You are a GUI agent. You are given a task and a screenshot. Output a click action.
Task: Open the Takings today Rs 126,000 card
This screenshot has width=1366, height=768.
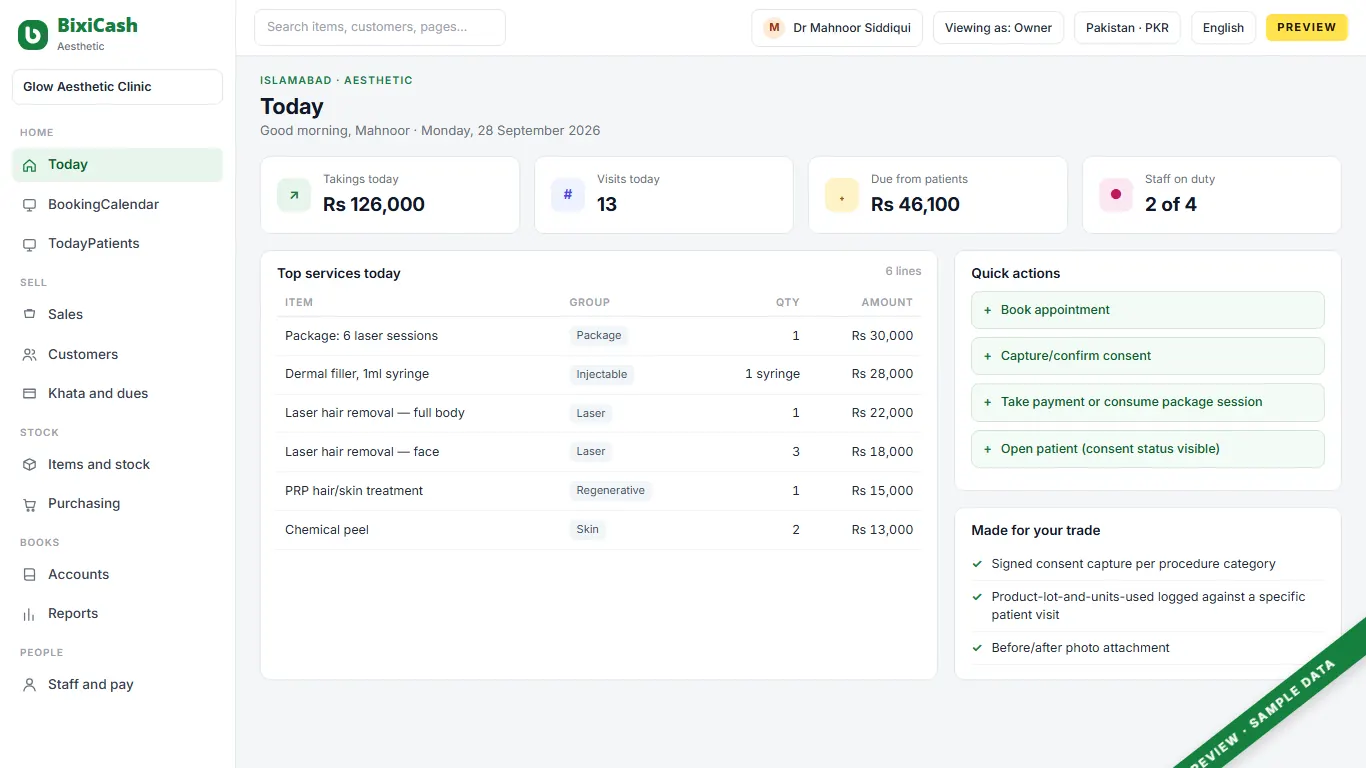click(x=390, y=195)
